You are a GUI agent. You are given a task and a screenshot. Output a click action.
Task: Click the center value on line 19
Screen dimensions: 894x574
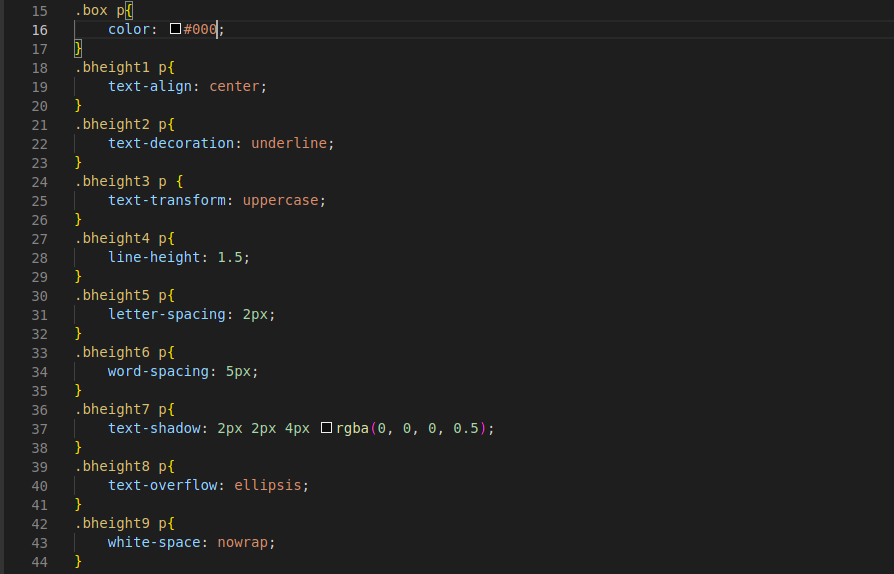234,86
